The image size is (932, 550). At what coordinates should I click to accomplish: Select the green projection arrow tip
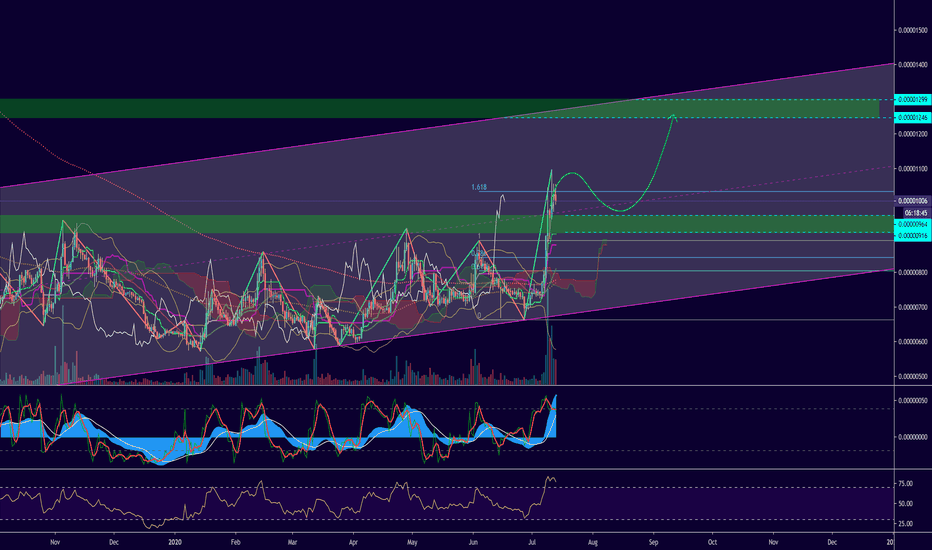click(673, 117)
